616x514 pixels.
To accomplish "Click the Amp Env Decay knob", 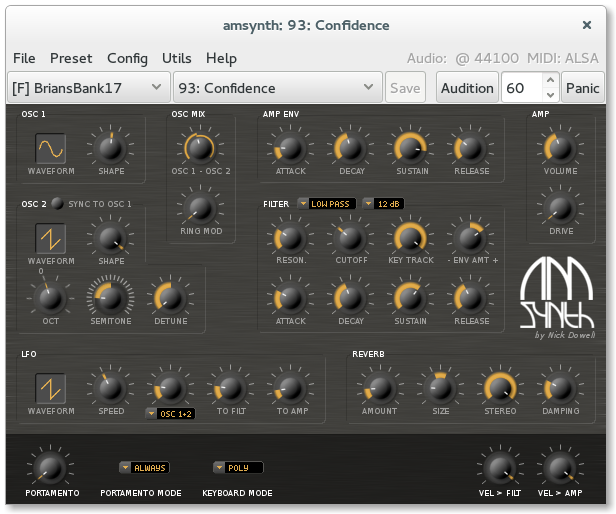I will (x=350, y=148).
